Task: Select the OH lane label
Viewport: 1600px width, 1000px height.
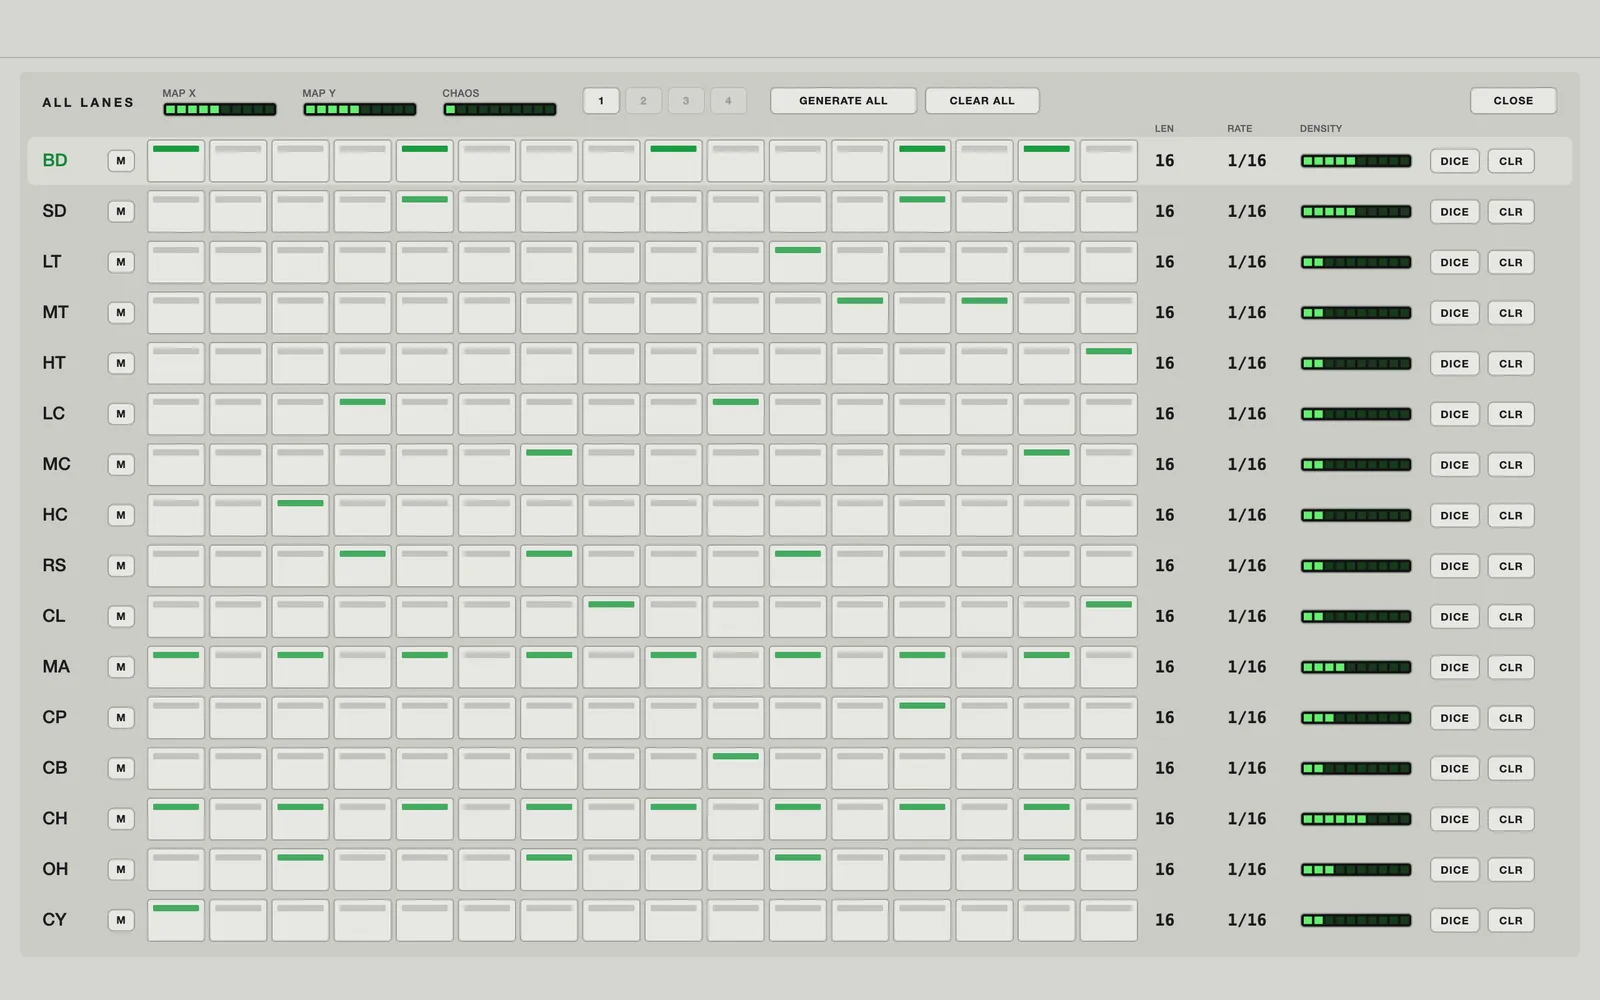Action: 56,870
